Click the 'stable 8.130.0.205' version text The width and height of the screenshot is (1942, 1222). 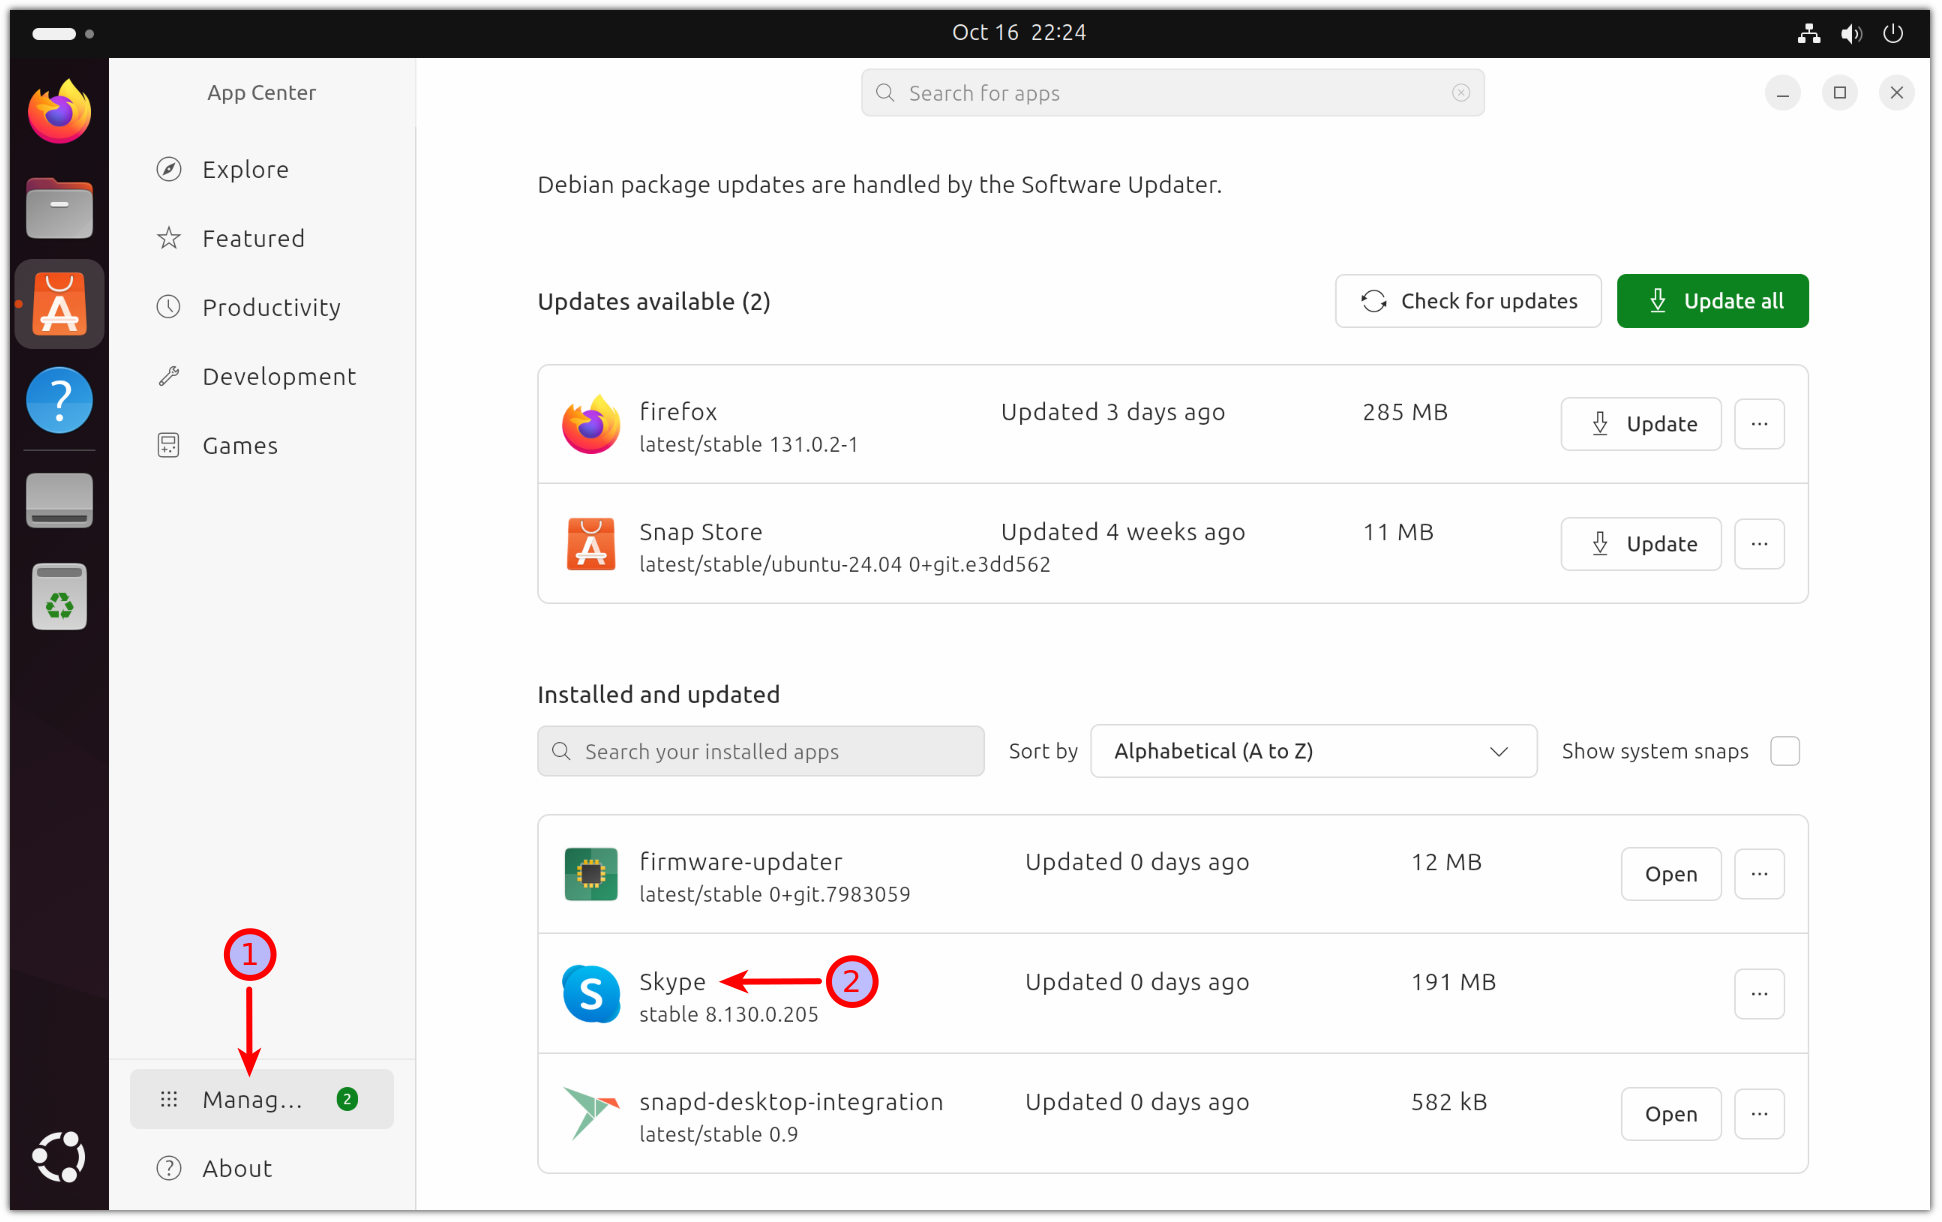pos(728,1014)
